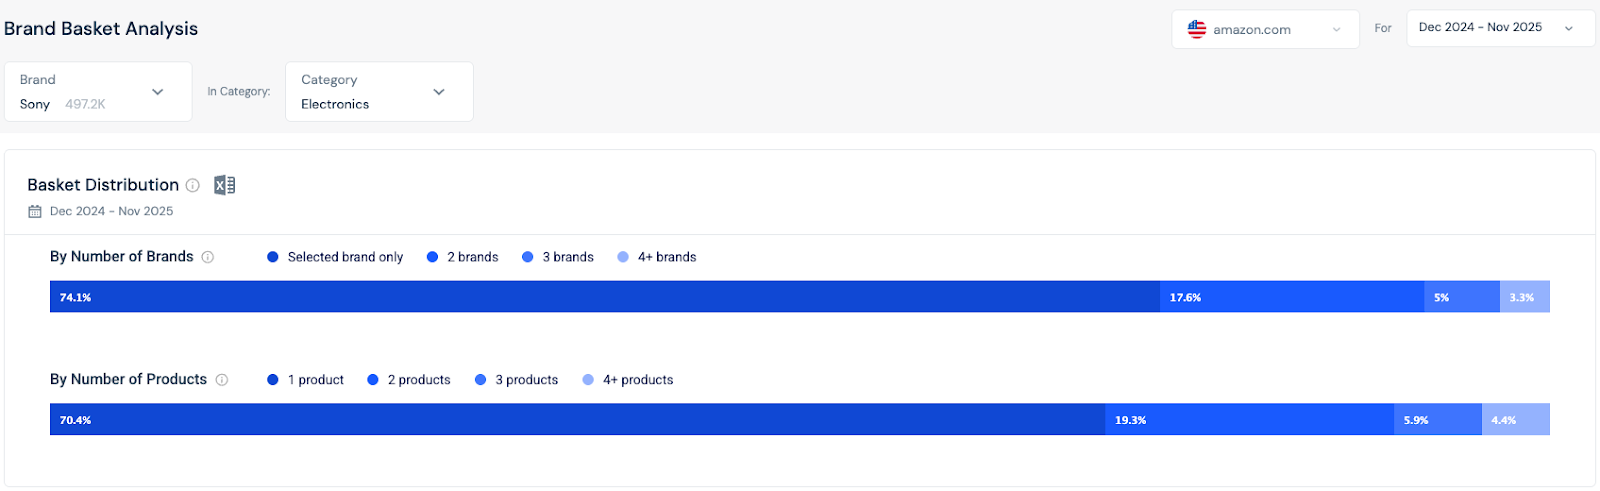
Task: Toggle '3 brands' legend item
Action: tap(557, 257)
